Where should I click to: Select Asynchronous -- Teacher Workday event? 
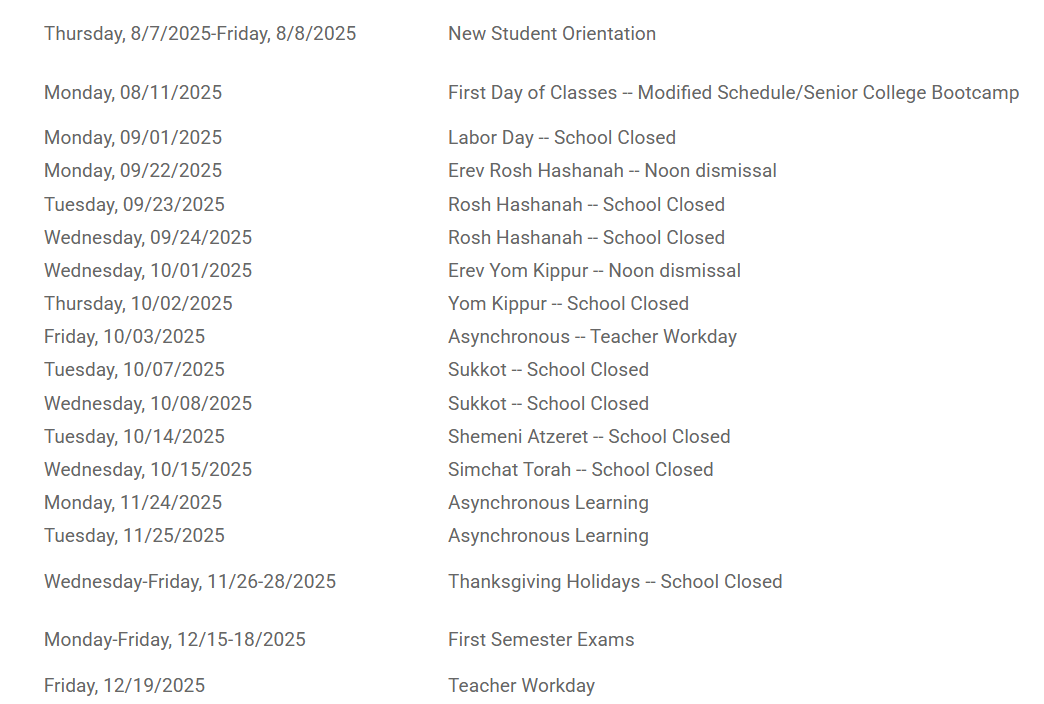pos(592,337)
